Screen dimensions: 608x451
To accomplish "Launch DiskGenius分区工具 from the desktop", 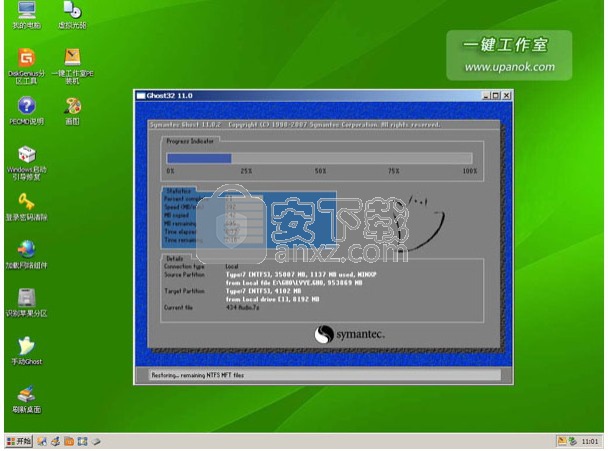I will click(26, 66).
